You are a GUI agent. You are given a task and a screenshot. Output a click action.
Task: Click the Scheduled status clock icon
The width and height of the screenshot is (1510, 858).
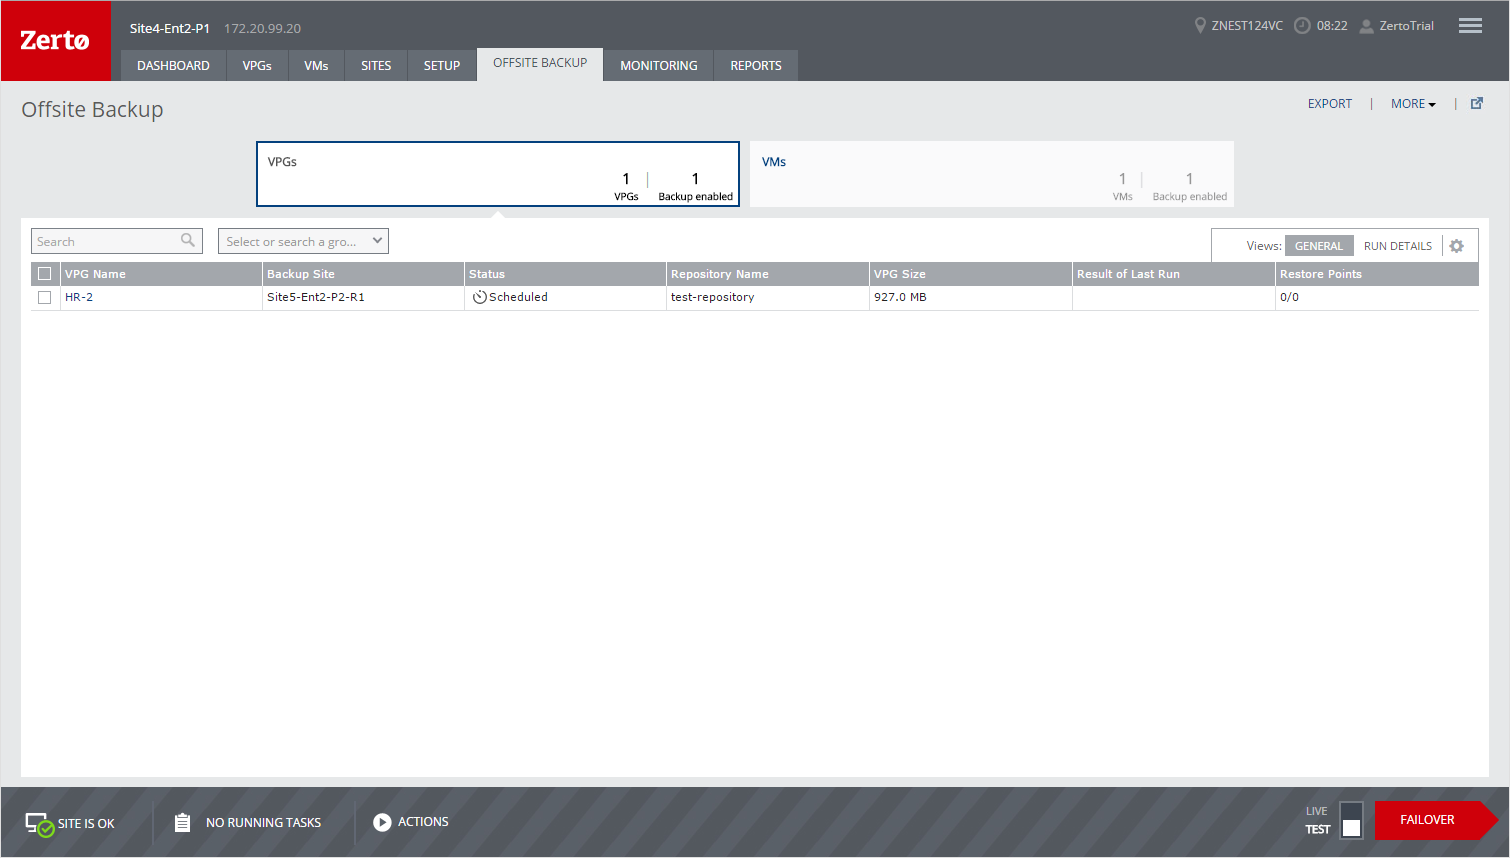[480, 297]
